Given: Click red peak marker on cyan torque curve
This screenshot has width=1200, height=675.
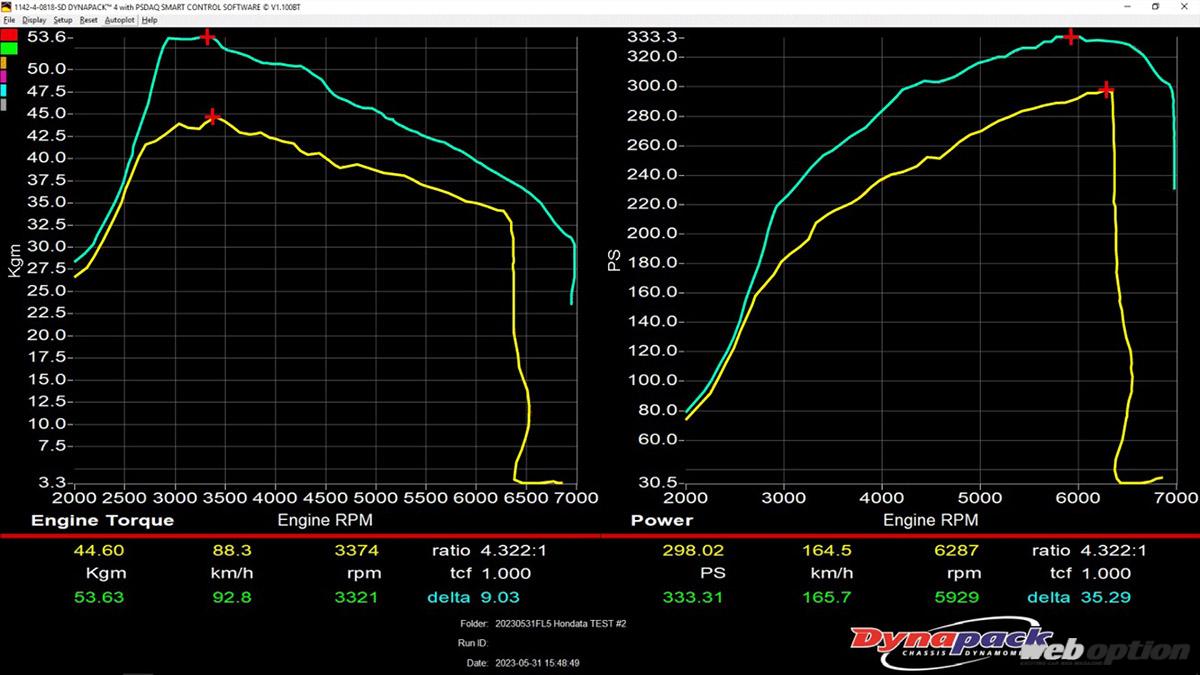Looking at the screenshot, I should tap(207, 38).
